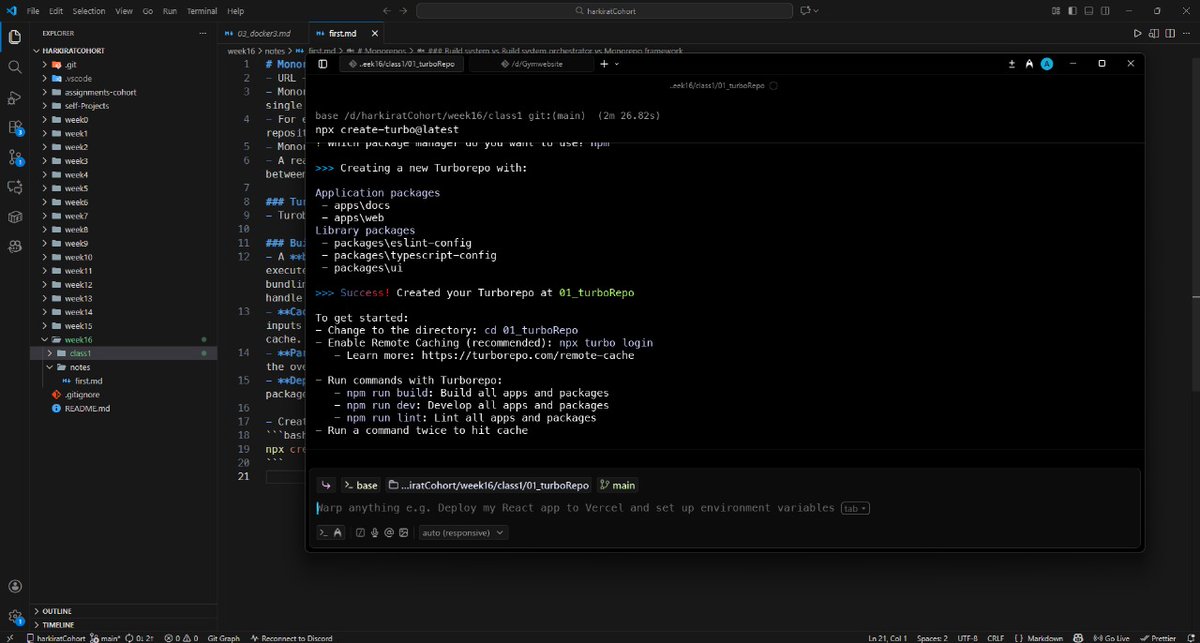Click the attach context @ icon in Warp input
Image resolution: width=1200 pixels, height=643 pixels.
tap(388, 533)
